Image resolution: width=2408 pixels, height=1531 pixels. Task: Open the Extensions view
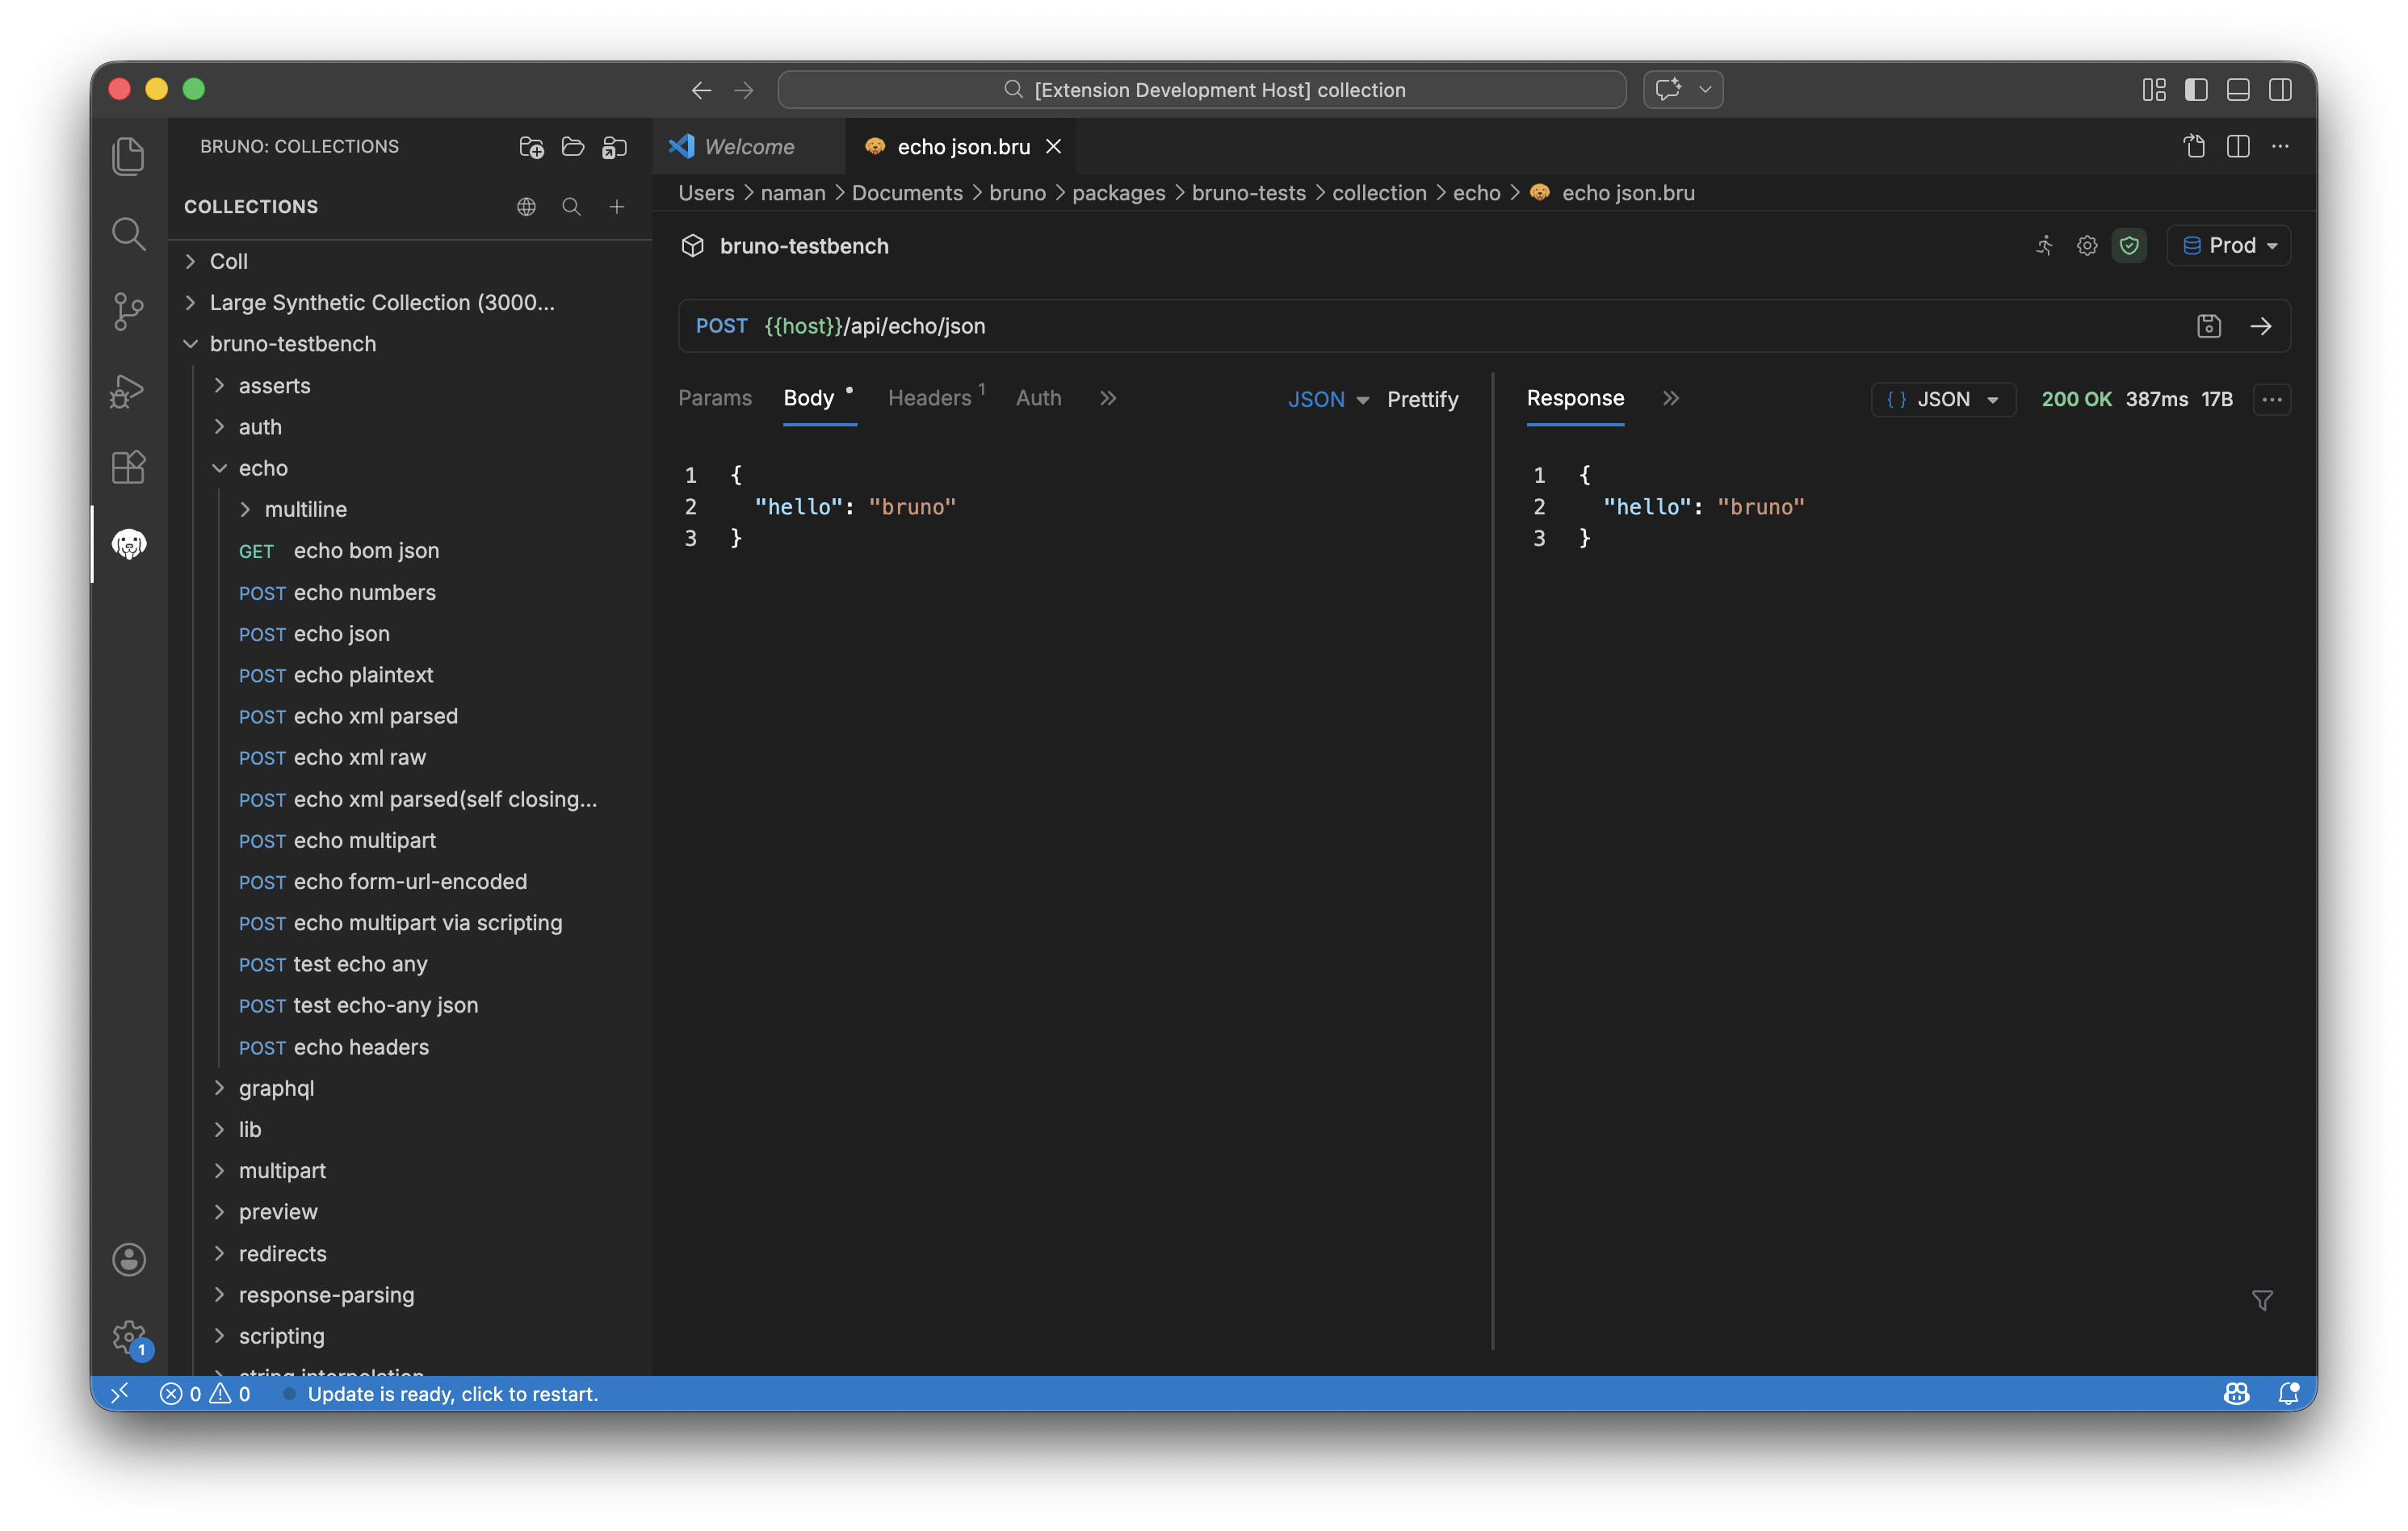coord(128,467)
